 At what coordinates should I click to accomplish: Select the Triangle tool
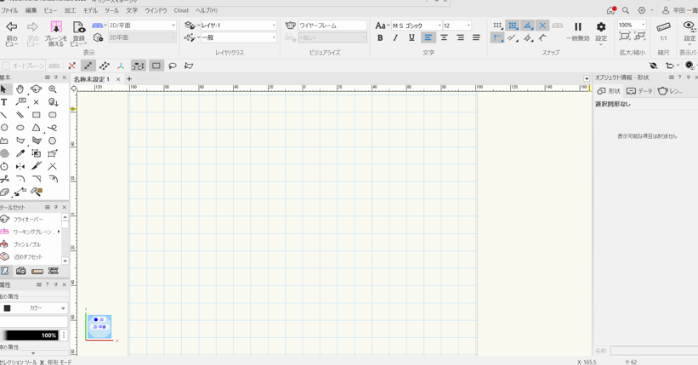[36, 128]
